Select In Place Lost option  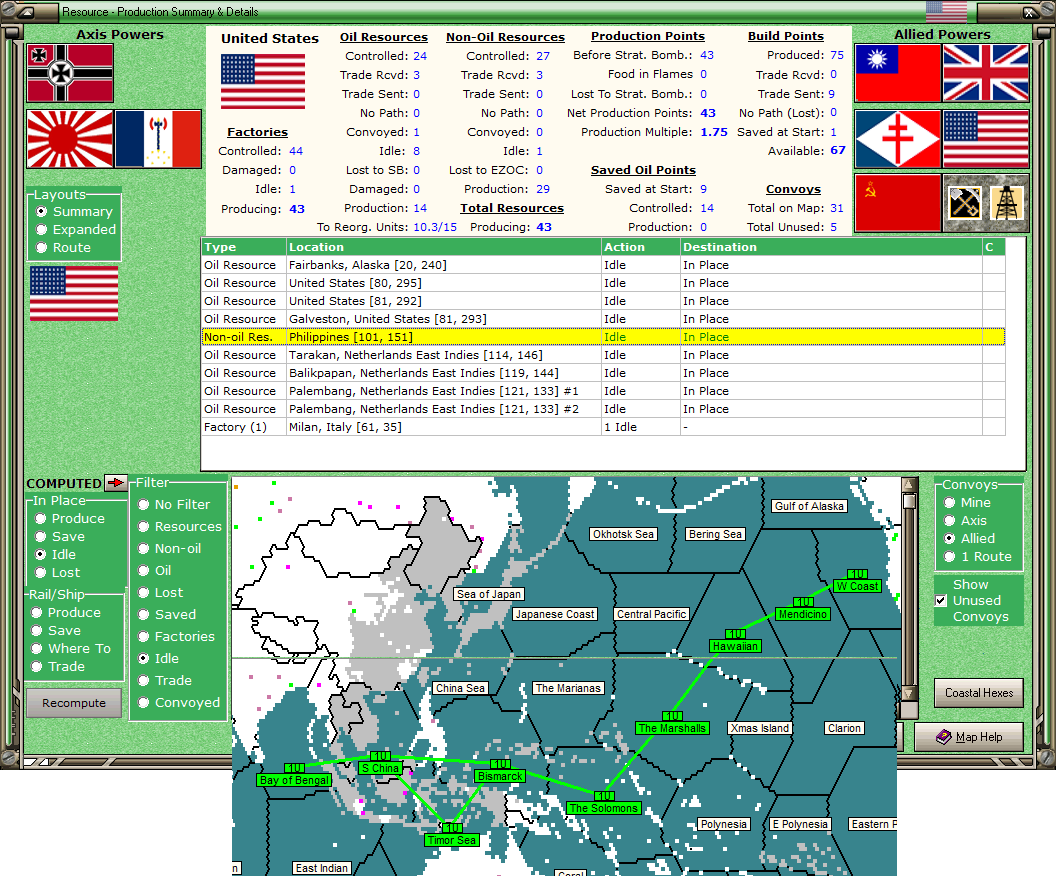pyautogui.click(x=58, y=572)
